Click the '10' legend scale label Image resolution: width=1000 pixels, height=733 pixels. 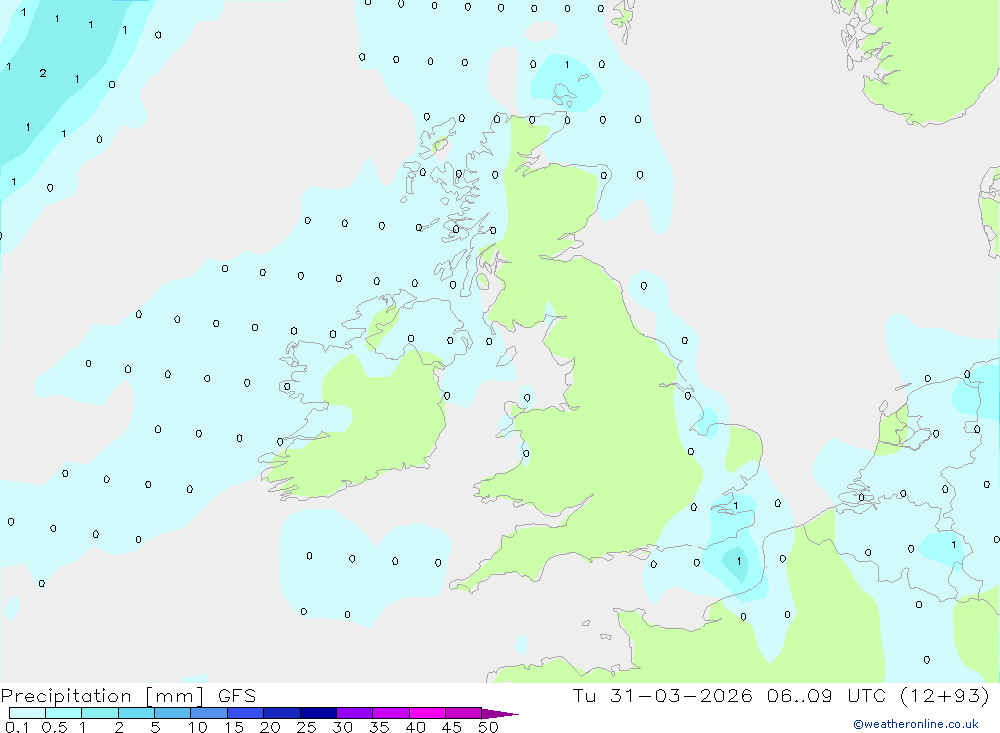(x=198, y=727)
